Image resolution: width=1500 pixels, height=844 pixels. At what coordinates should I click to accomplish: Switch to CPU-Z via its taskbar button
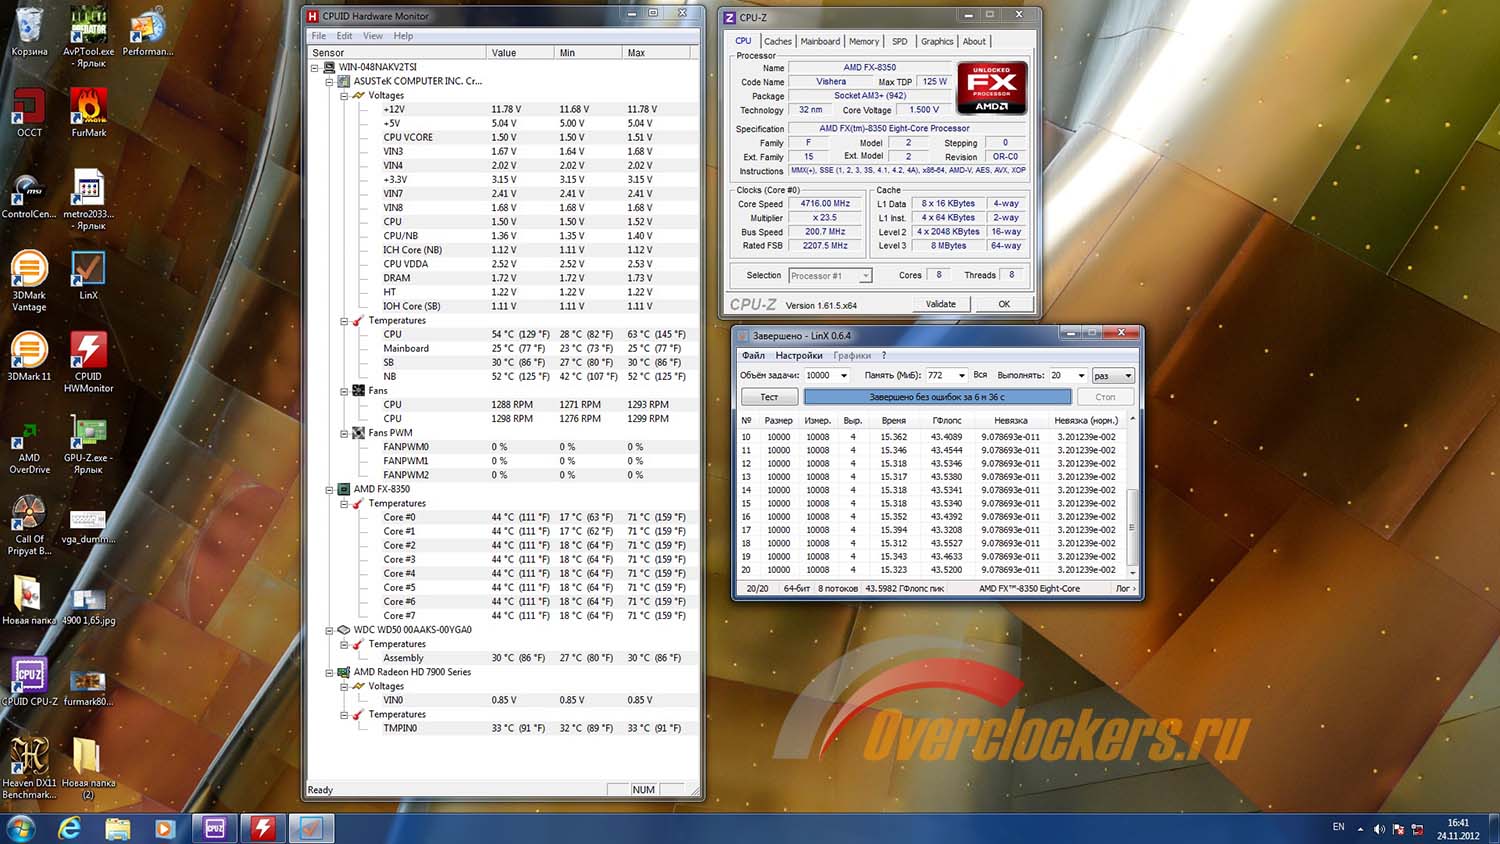(214, 828)
